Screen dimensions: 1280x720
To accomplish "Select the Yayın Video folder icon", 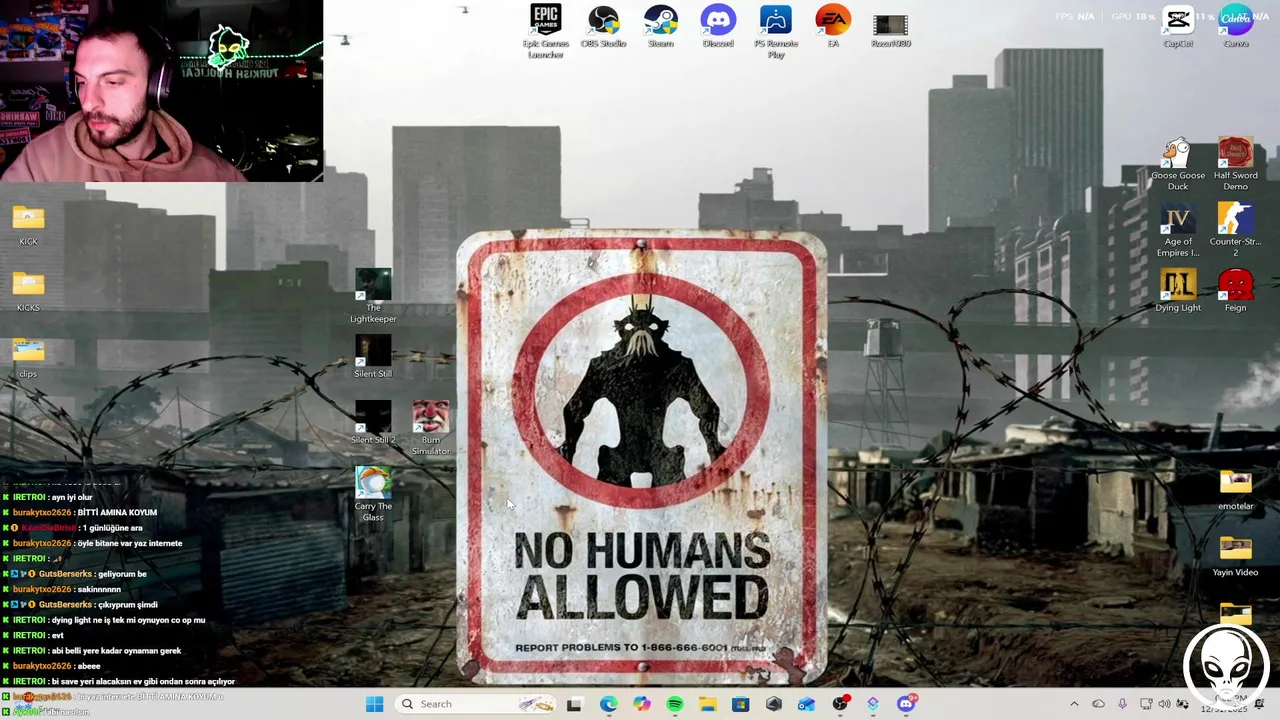I will tap(1236, 556).
